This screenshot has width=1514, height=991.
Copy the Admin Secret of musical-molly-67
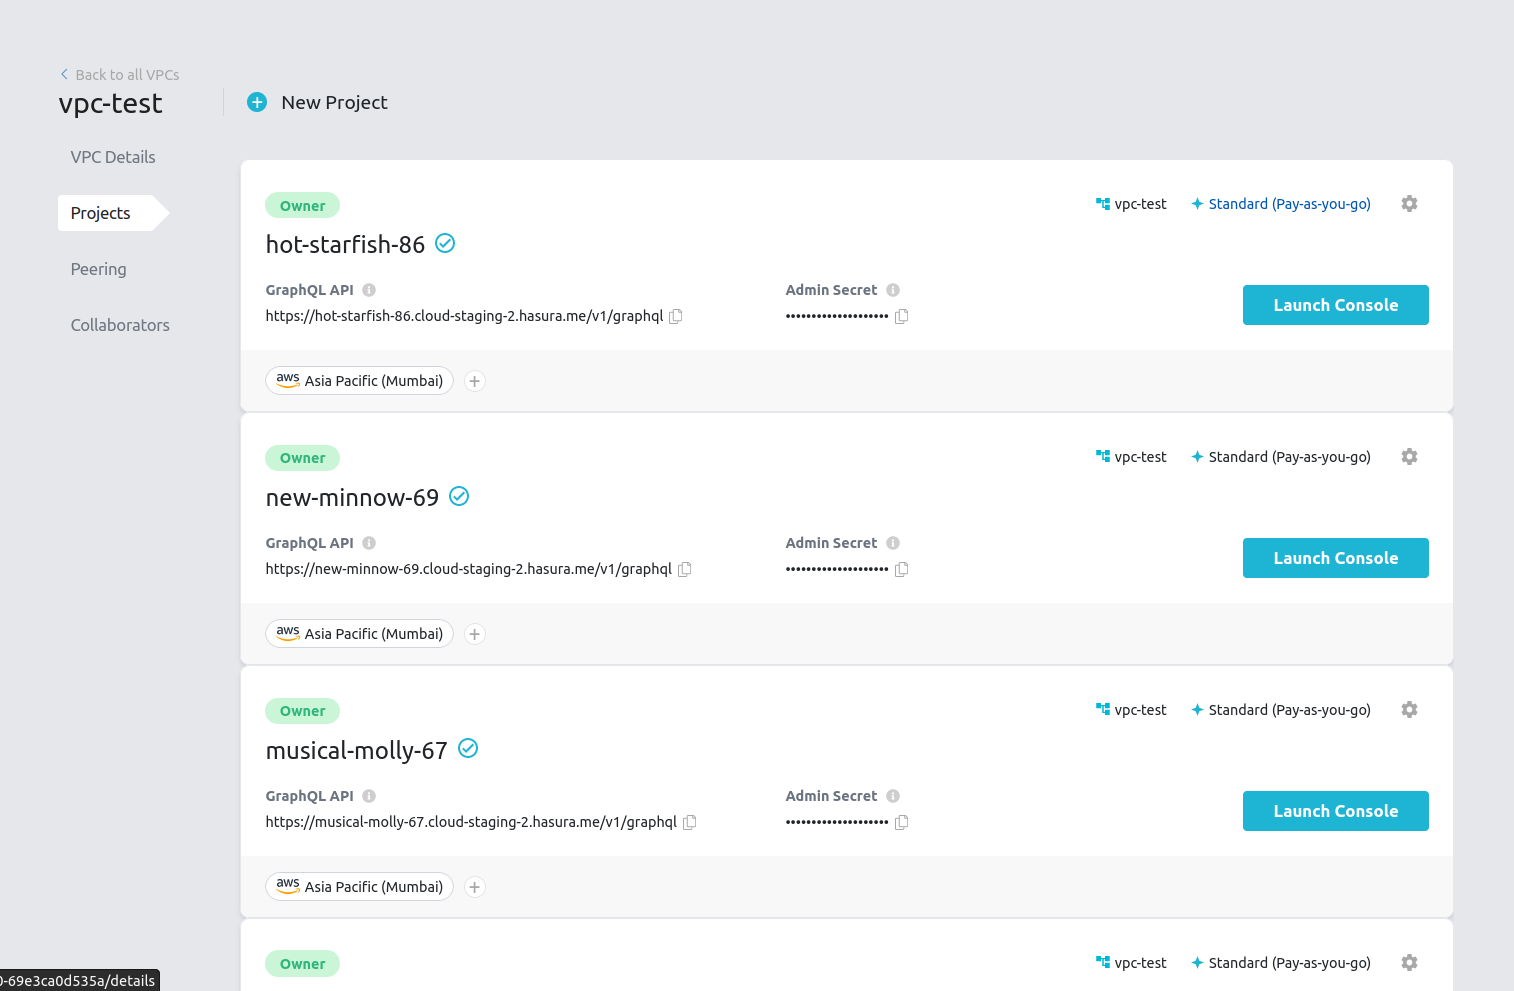point(901,822)
